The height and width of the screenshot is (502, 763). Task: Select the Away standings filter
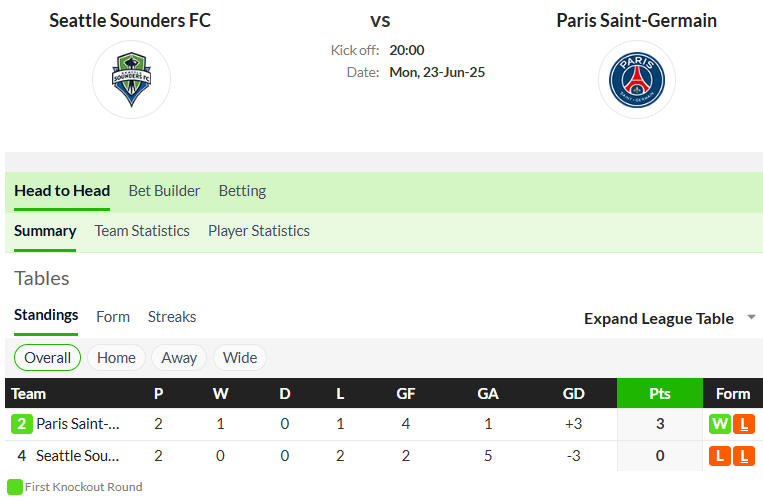click(x=179, y=358)
